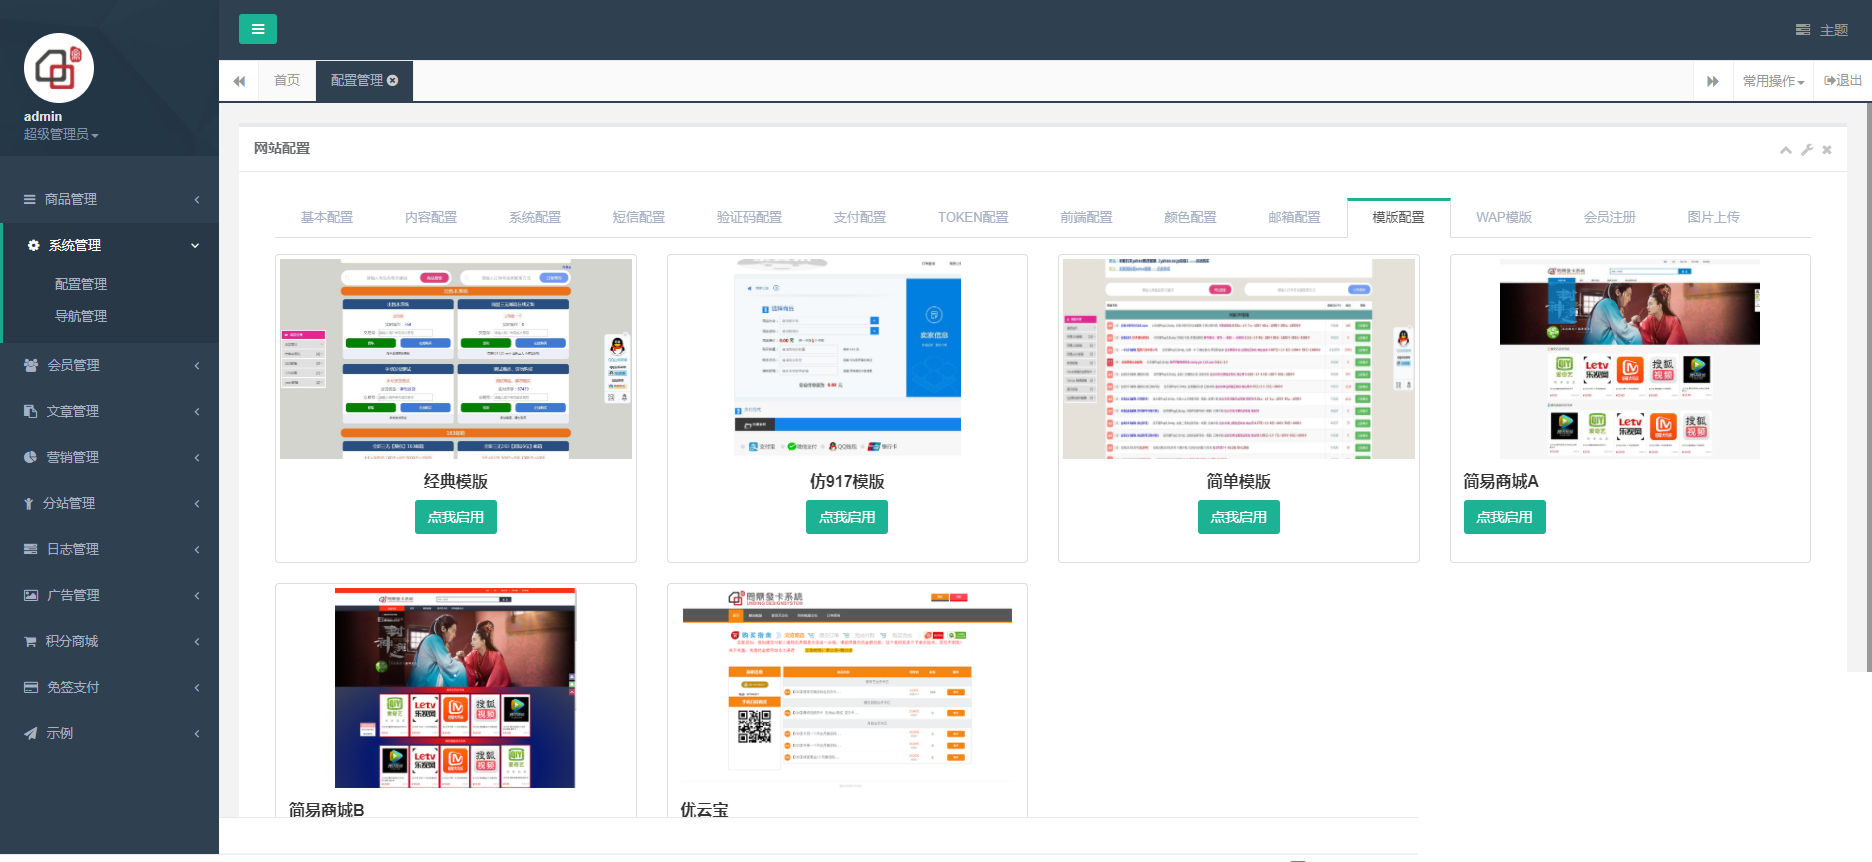Collapse the 网站配置 panel with the chevron icon
1872x862 pixels.
pyautogui.click(x=1785, y=149)
